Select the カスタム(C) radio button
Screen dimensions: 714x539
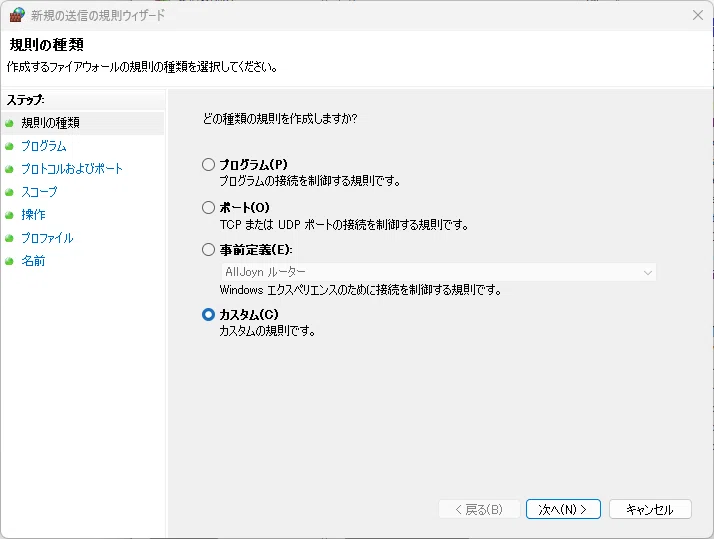[209, 315]
